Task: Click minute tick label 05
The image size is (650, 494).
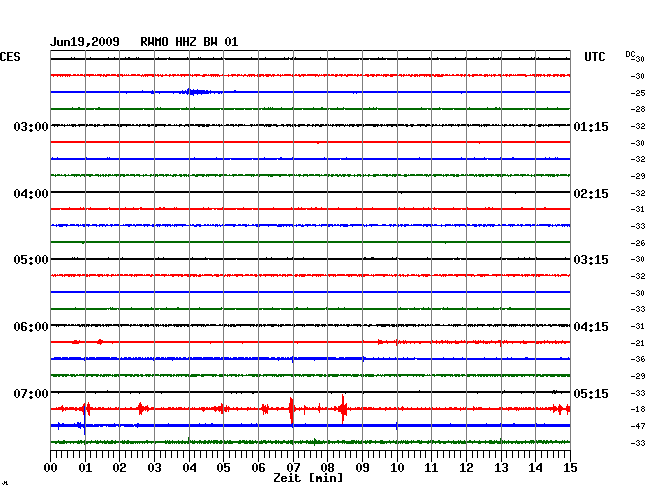Action: coord(223,467)
